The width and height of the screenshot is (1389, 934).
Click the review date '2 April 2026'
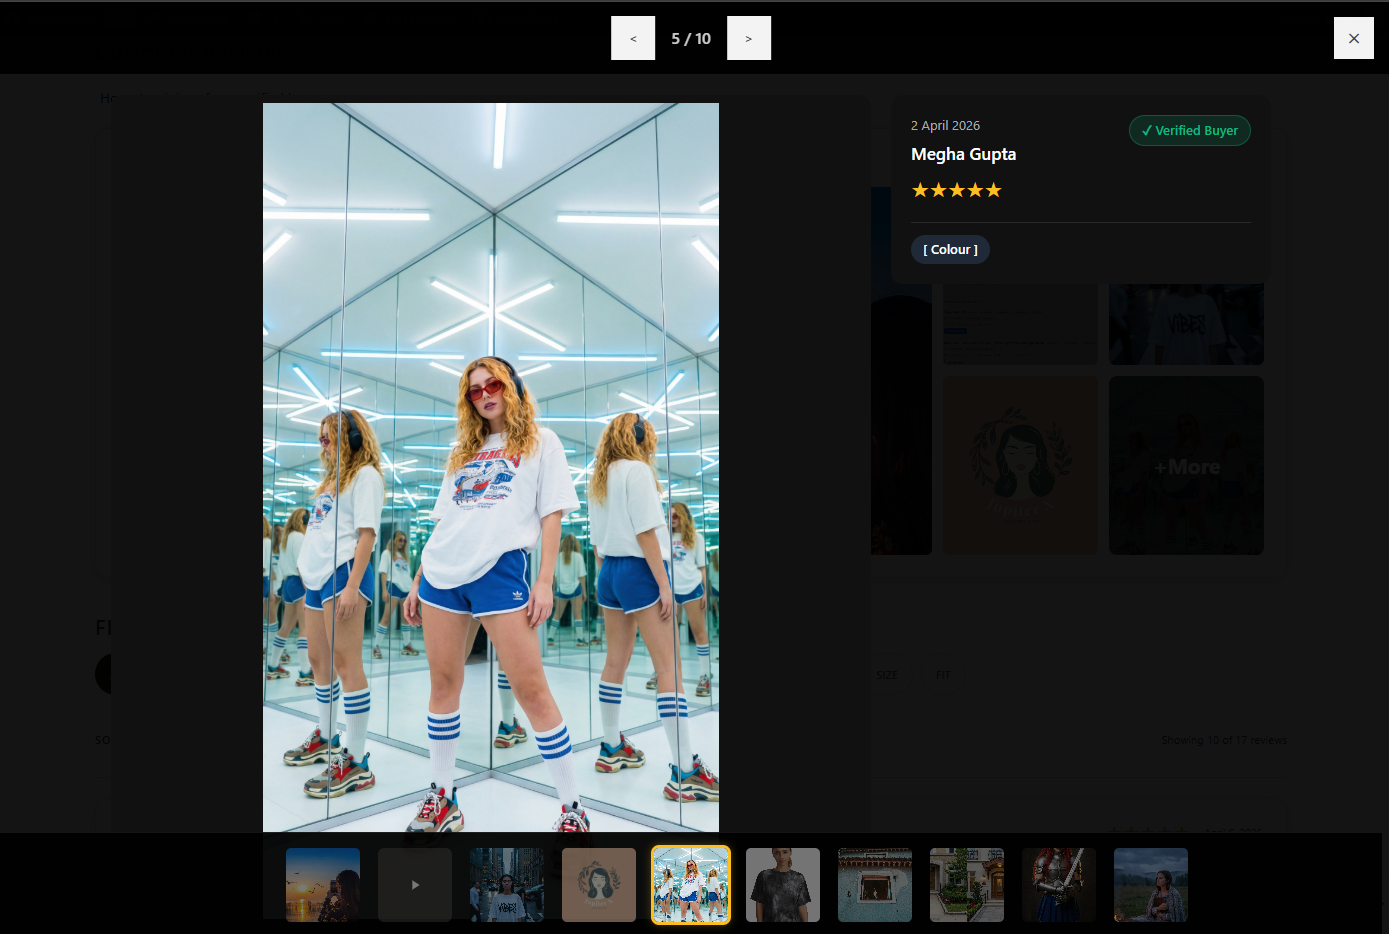(944, 125)
